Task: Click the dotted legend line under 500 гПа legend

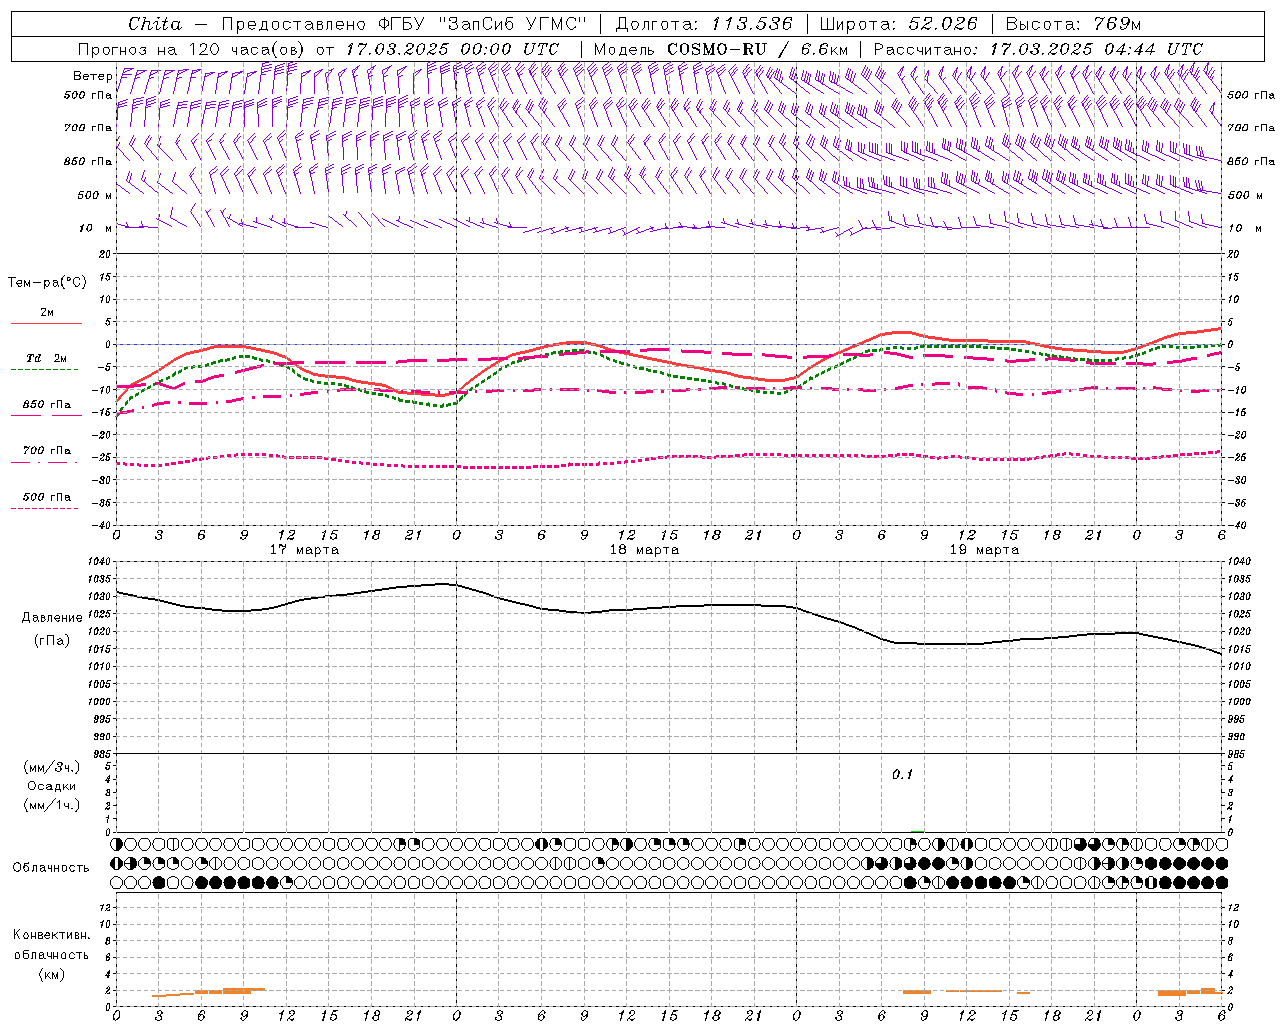Action: 44,508
